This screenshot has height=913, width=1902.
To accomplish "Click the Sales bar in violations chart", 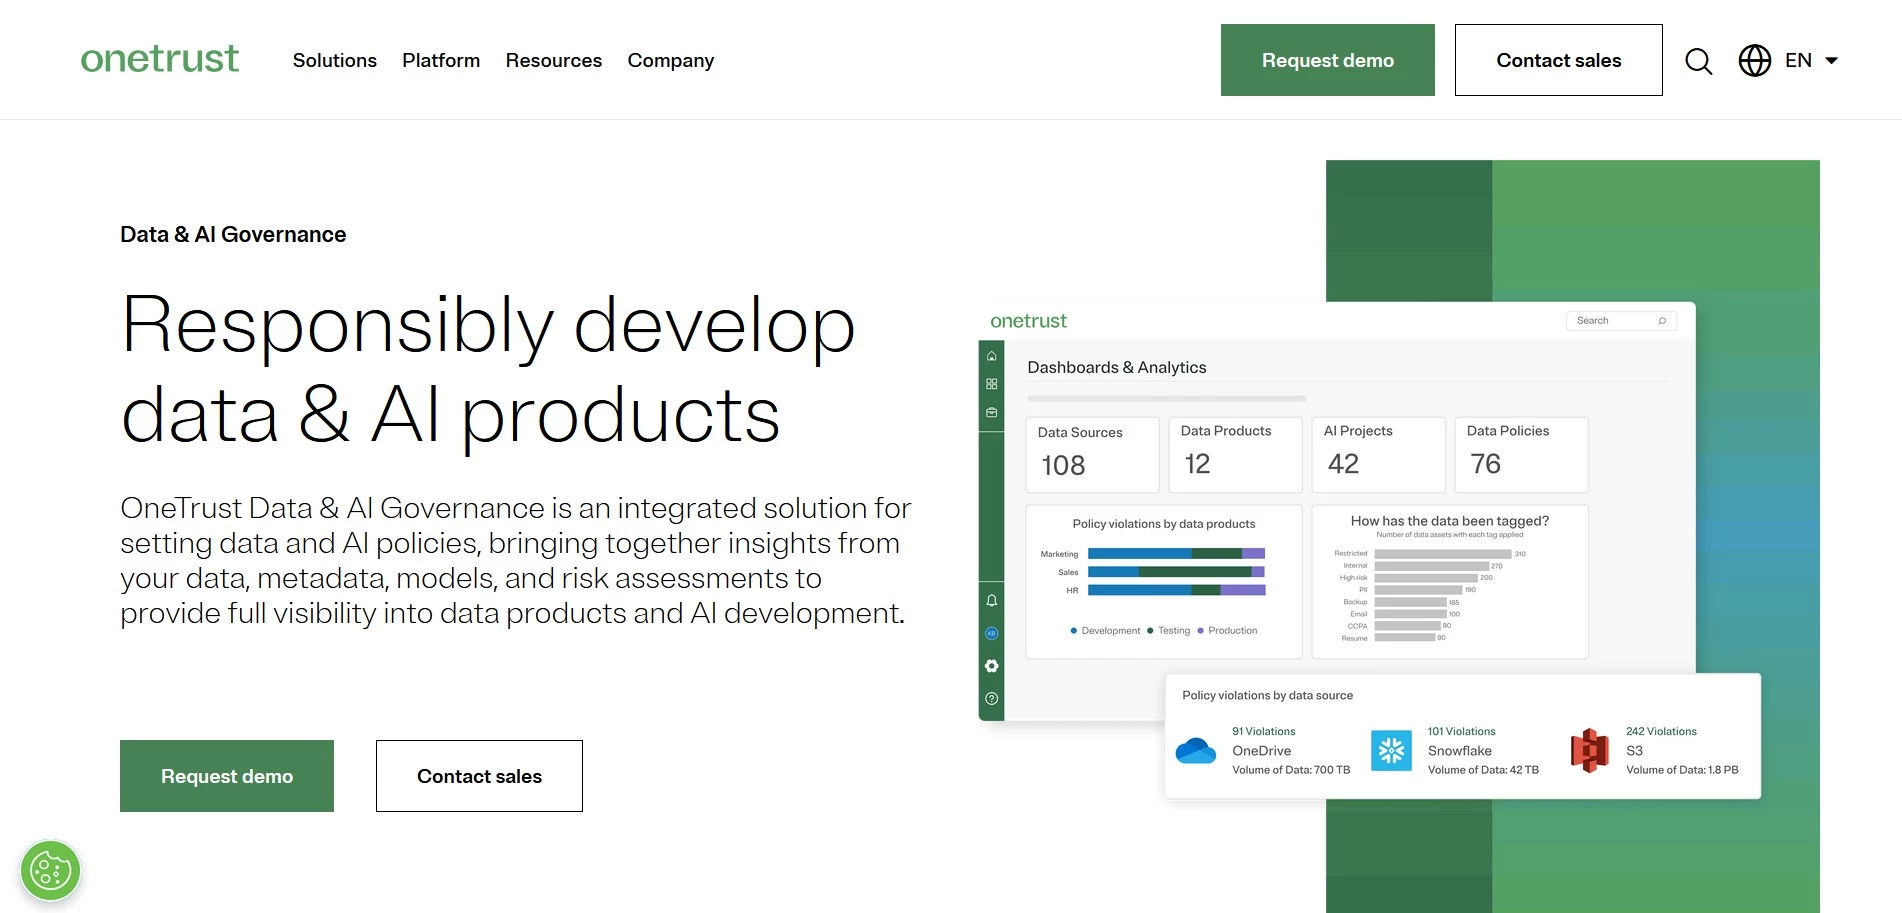I will (1176, 572).
